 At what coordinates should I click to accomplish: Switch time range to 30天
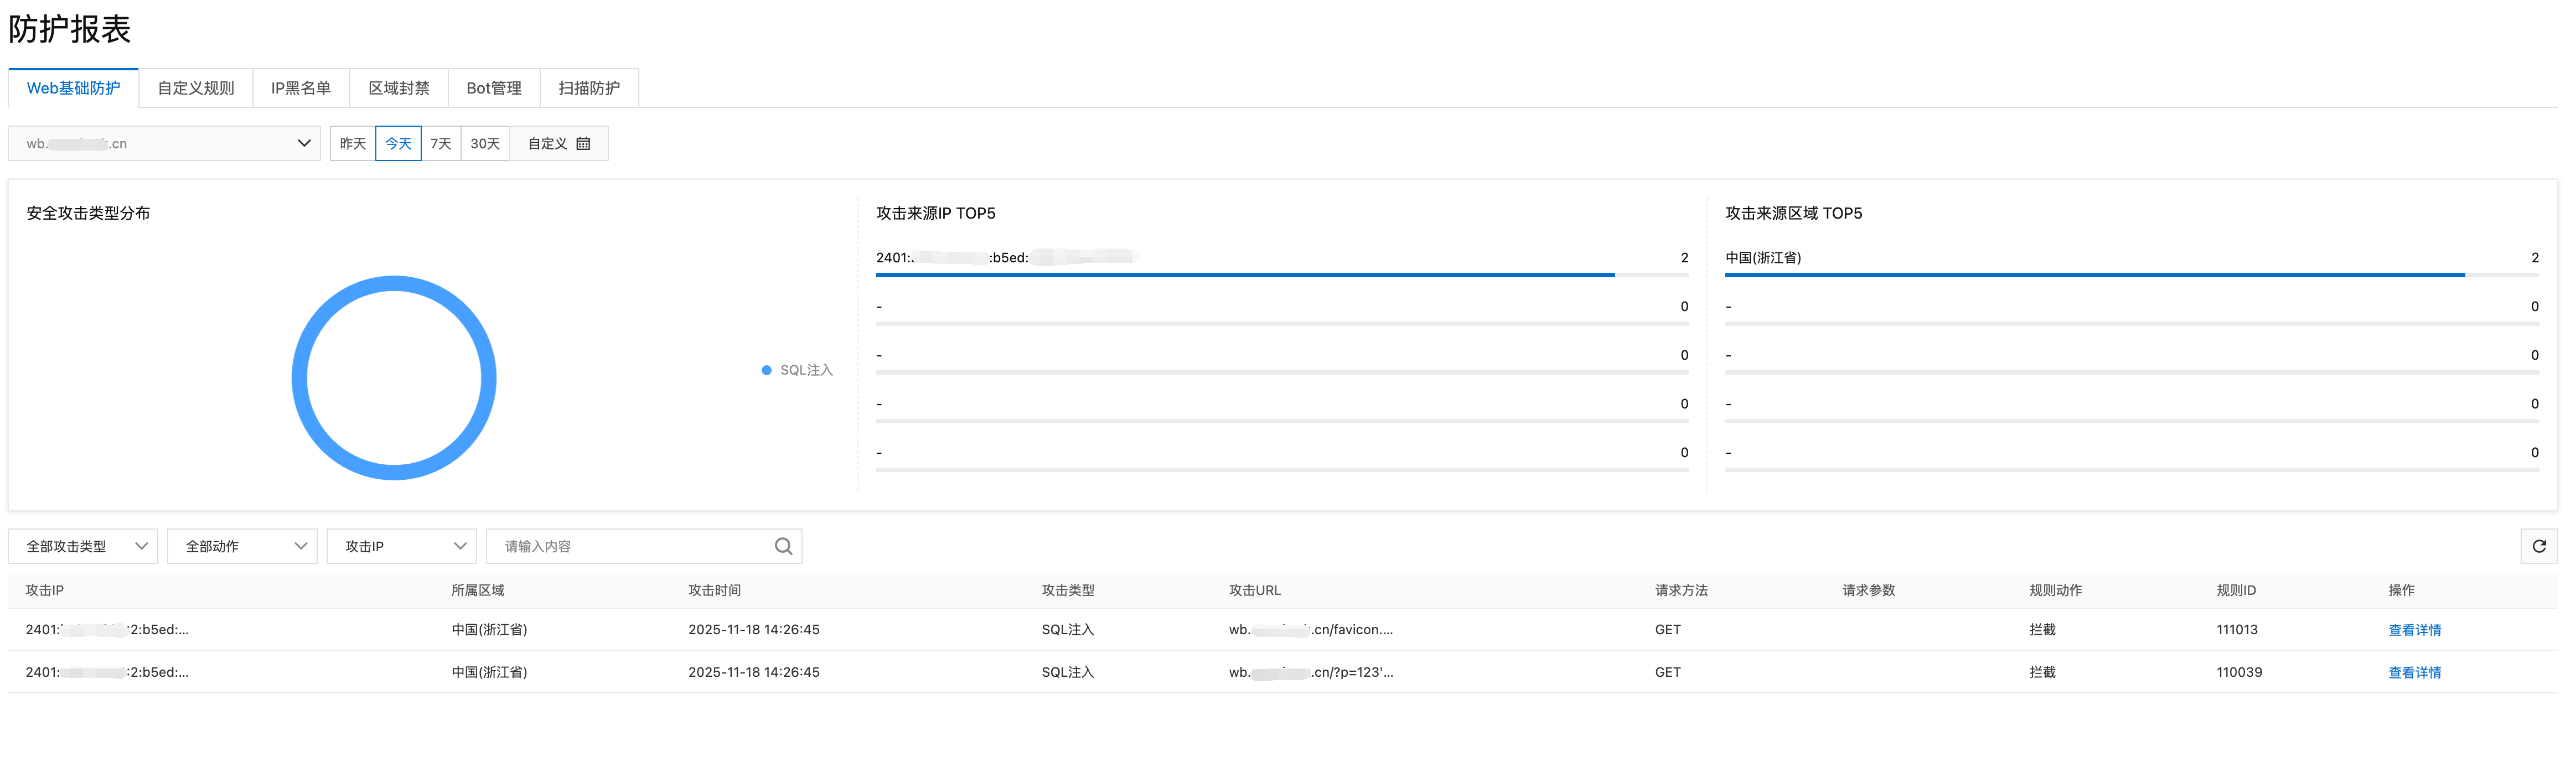485,144
